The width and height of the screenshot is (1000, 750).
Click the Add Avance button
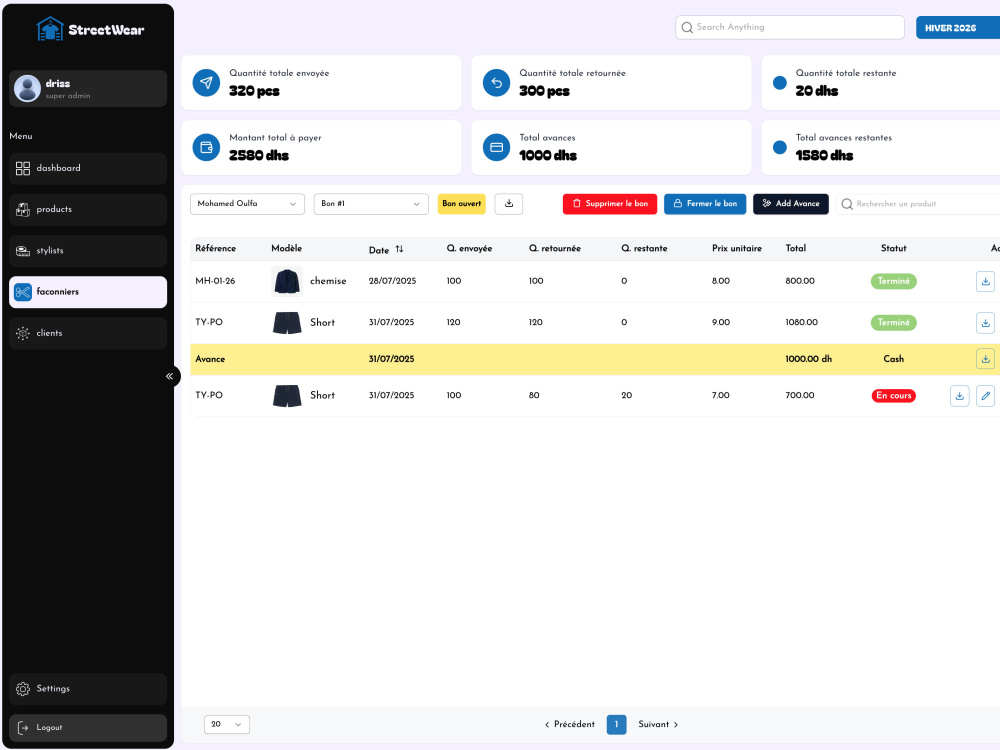791,204
